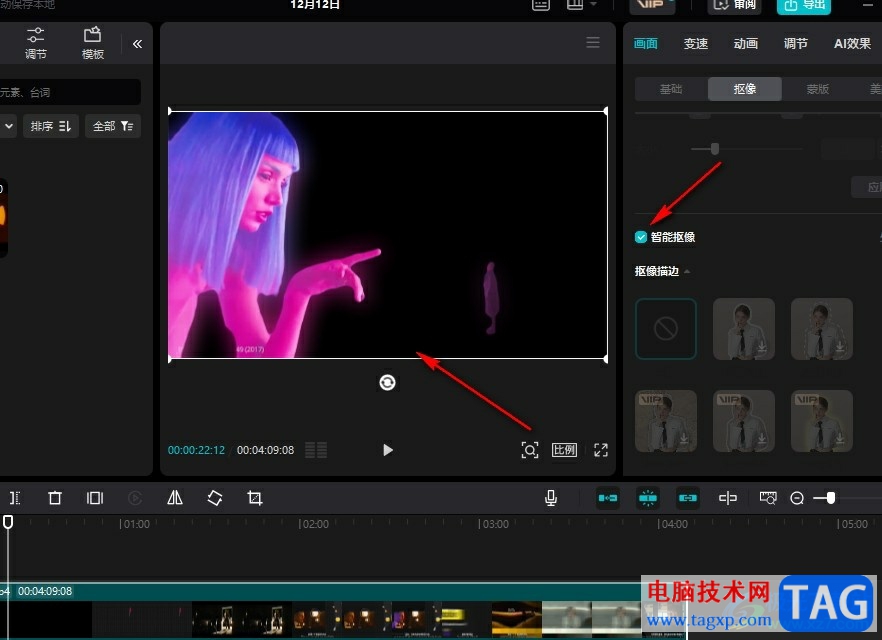Zoom out the timeline with minus icon
Image resolution: width=882 pixels, height=640 pixels.
[x=796, y=498]
